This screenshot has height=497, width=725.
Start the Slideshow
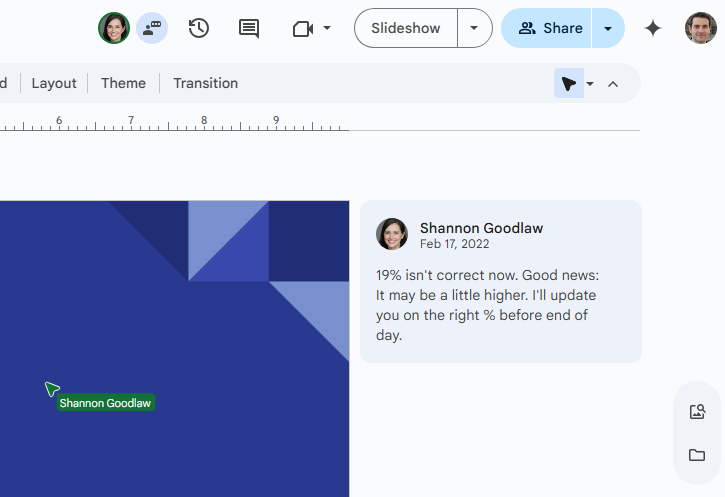[x=405, y=28]
